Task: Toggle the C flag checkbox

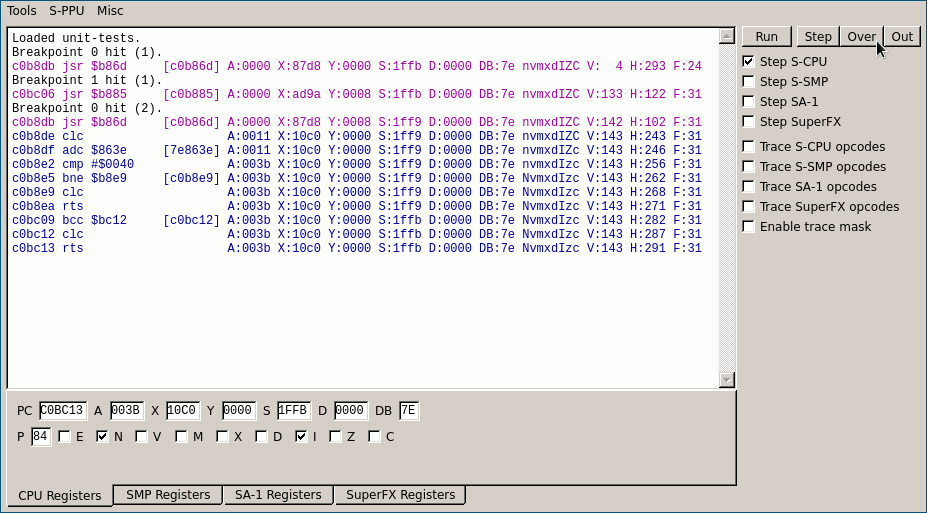Action: point(374,437)
